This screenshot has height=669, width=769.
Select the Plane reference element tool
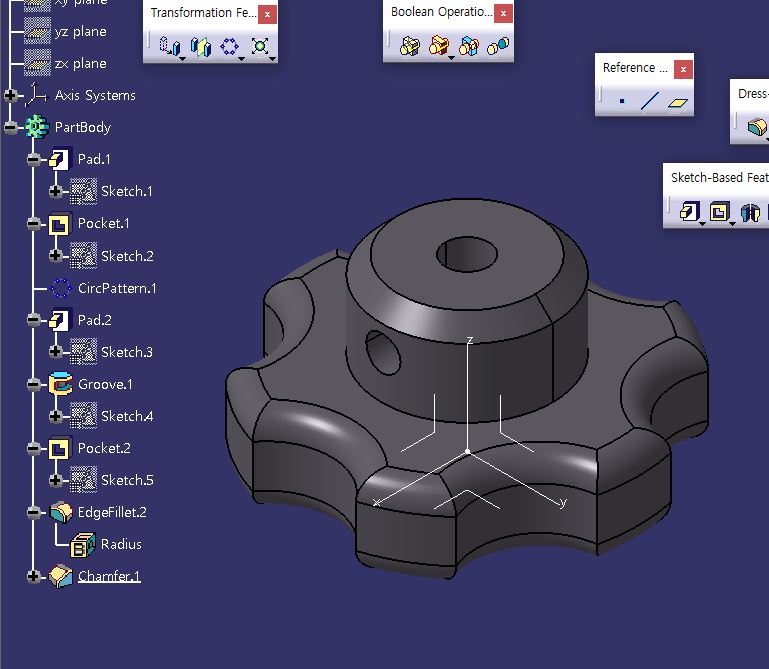click(678, 102)
